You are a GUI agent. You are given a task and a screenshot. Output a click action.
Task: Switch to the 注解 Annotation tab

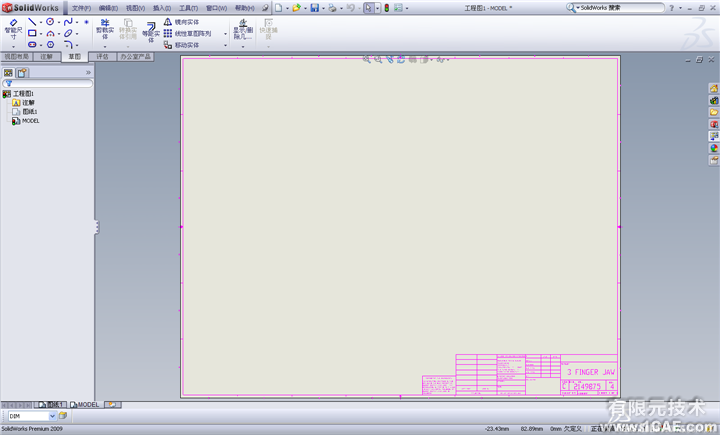tap(46, 56)
